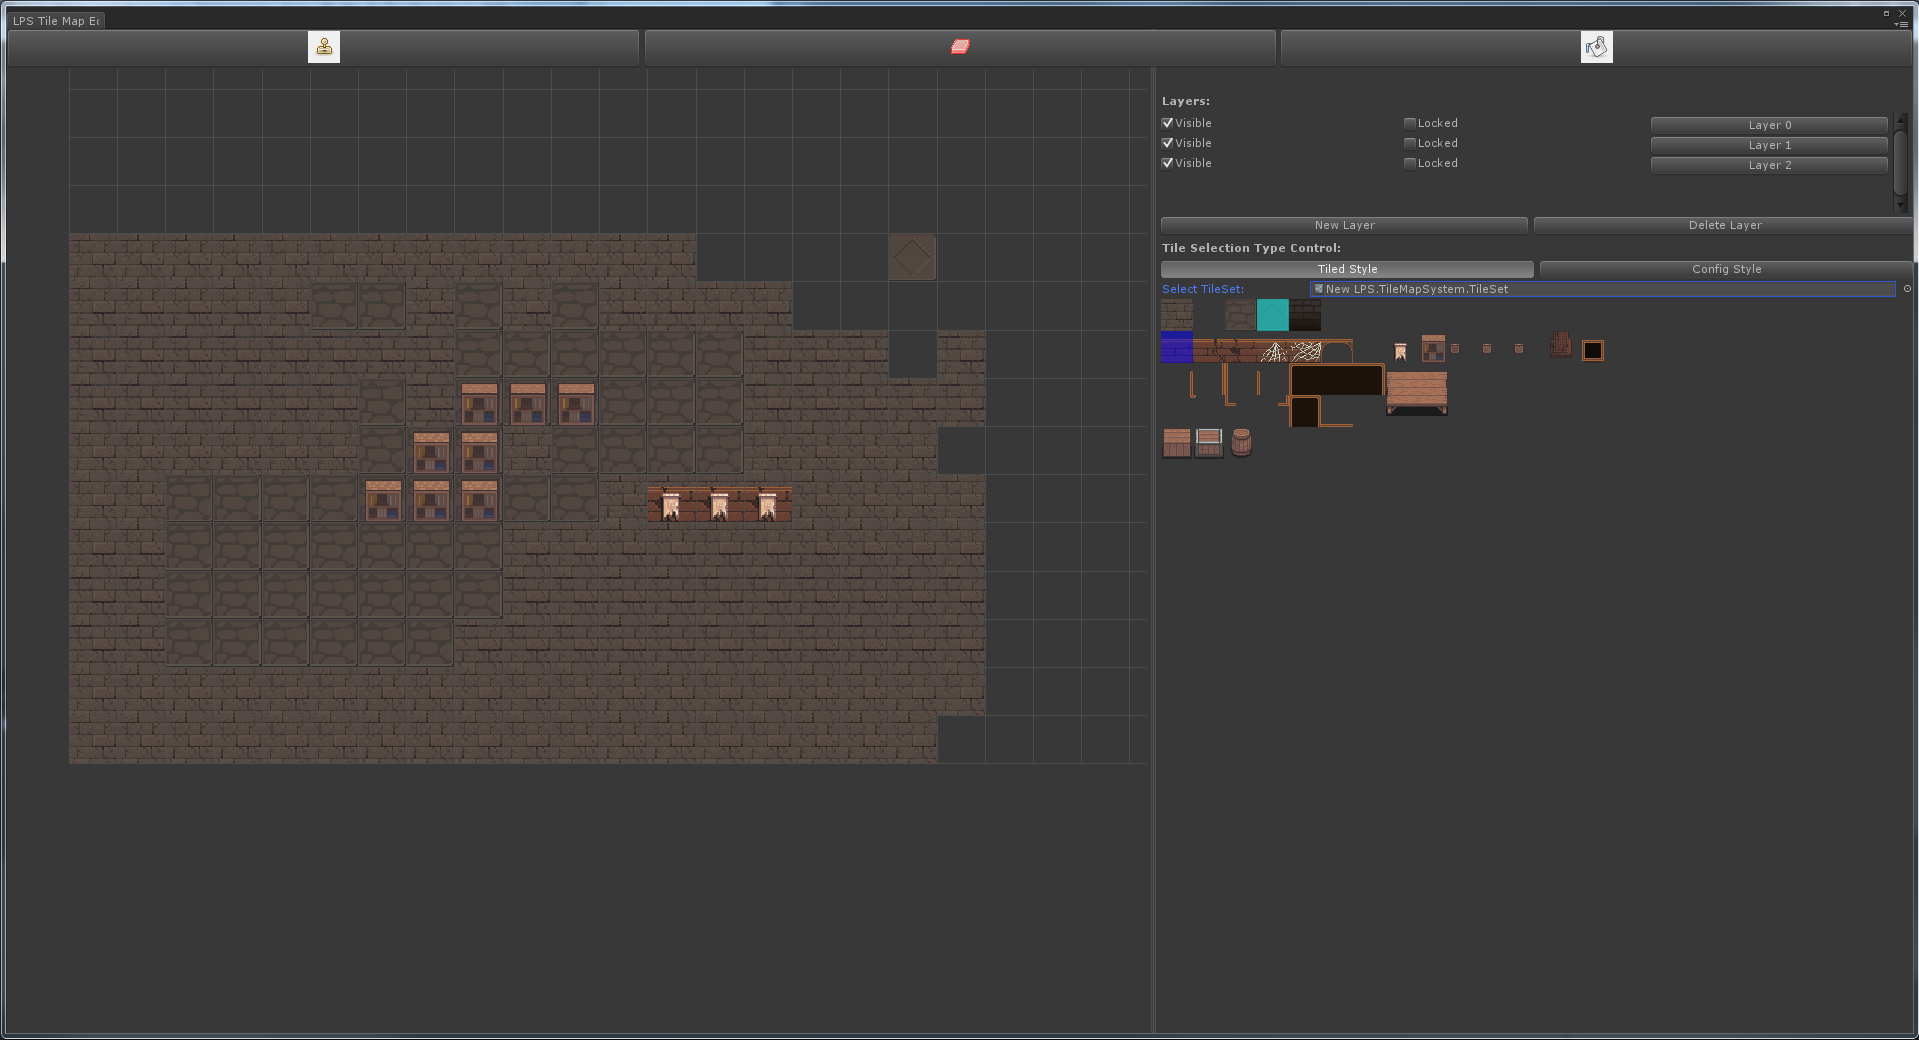
Task: Pick the wooden table tile in palette
Action: pyautogui.click(x=1417, y=393)
